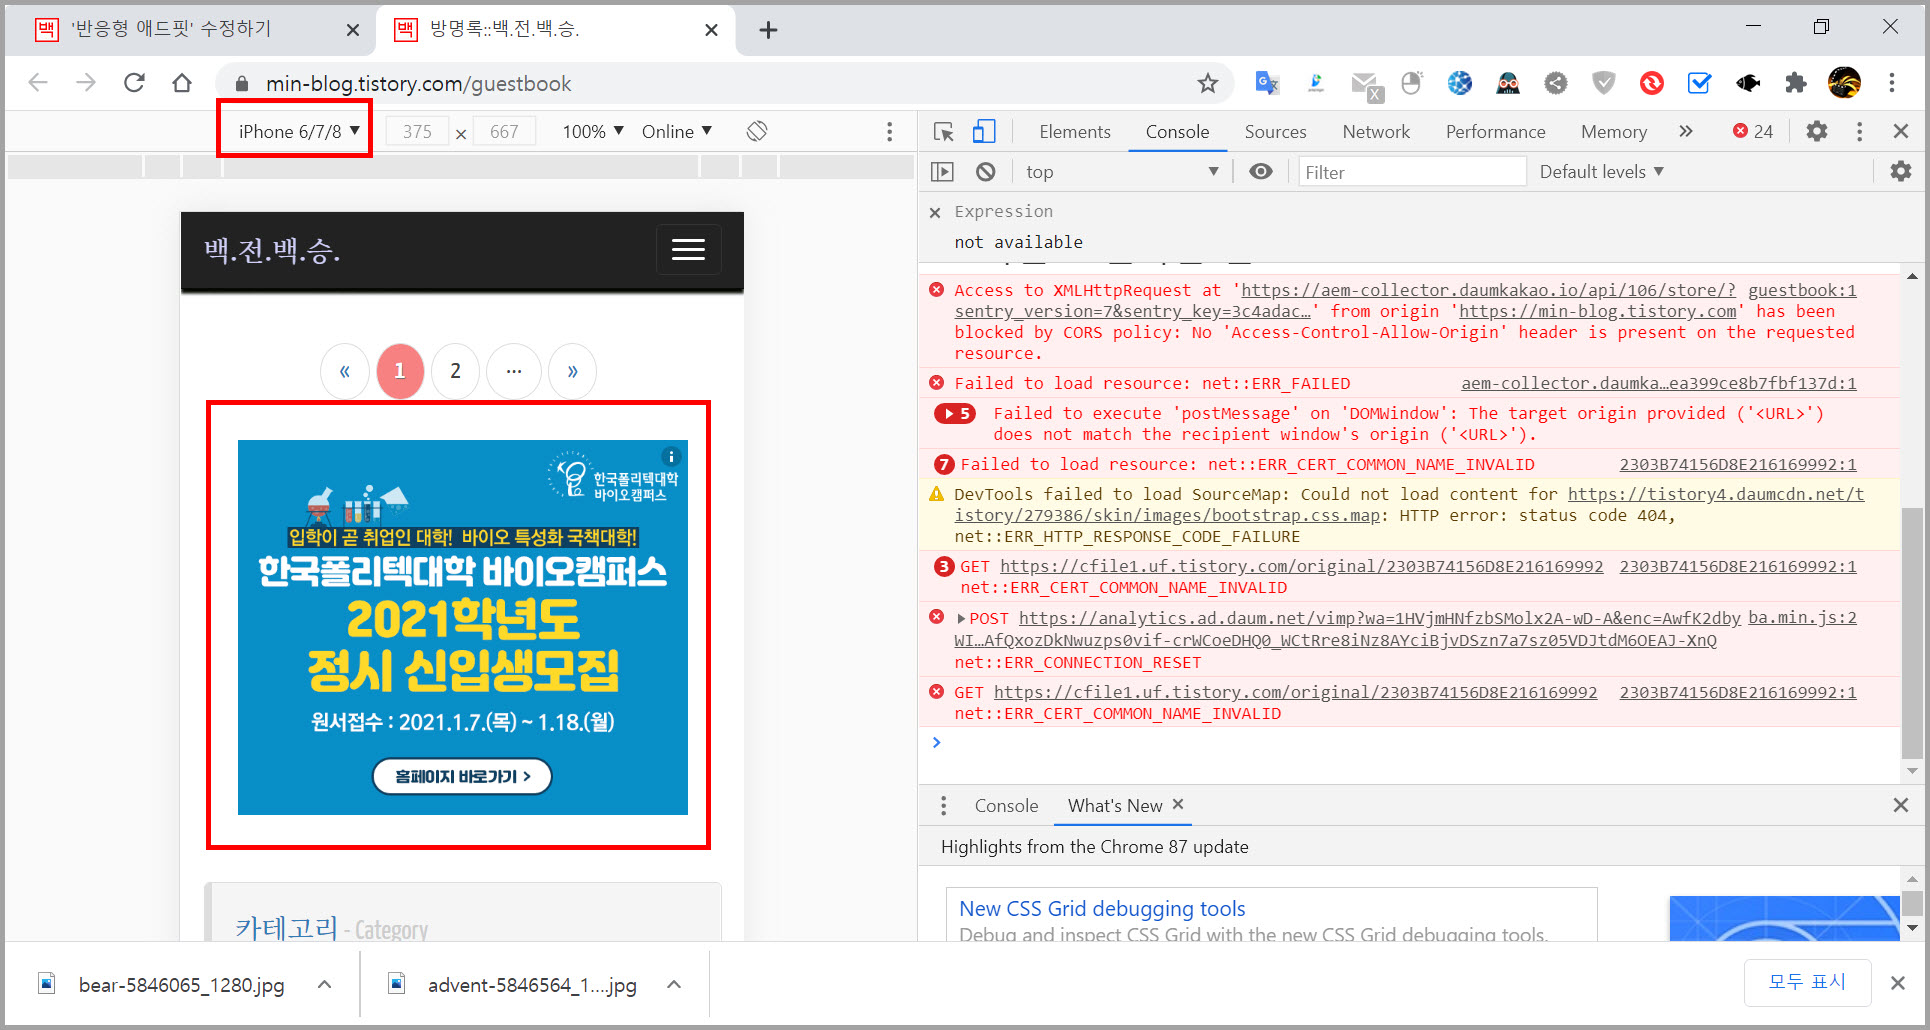Open the red 24 errors counter
1930x1030 pixels.
(1753, 131)
